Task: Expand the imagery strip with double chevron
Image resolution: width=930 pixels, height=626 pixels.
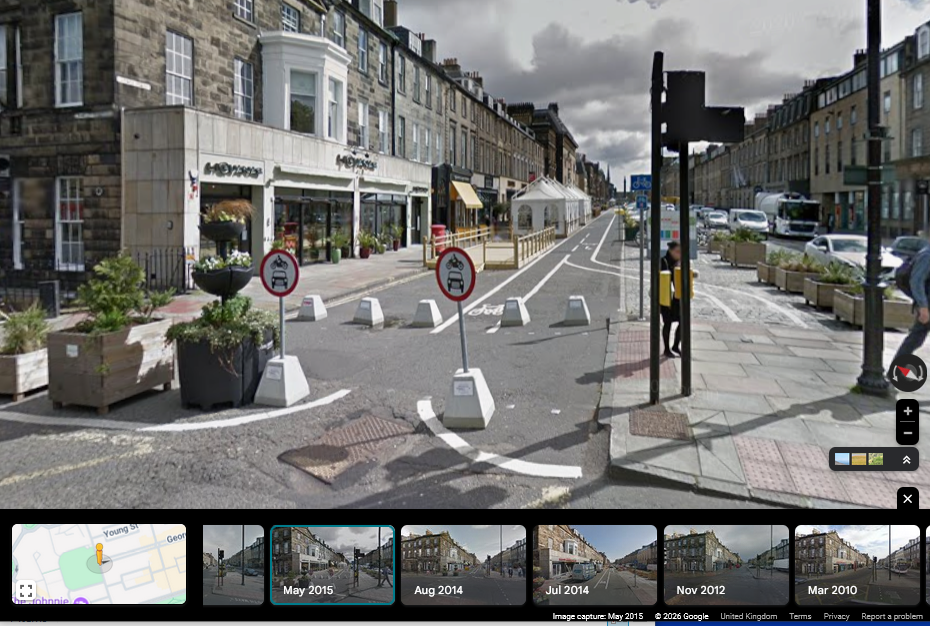Action: 906,459
